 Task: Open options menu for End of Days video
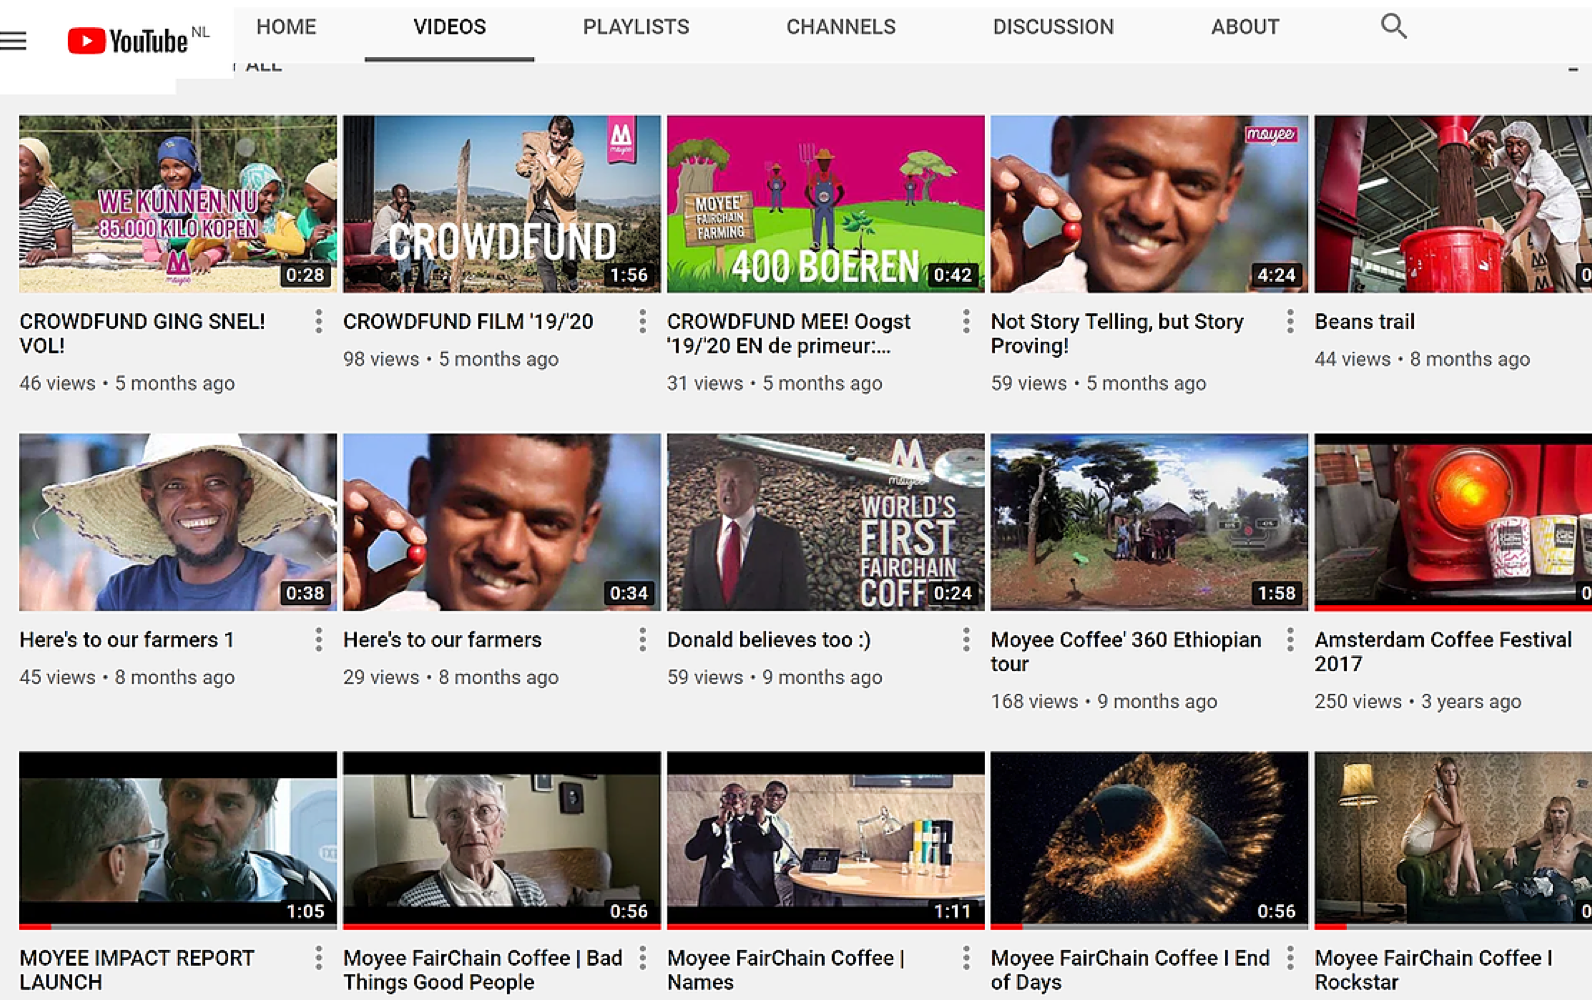[1290, 958]
